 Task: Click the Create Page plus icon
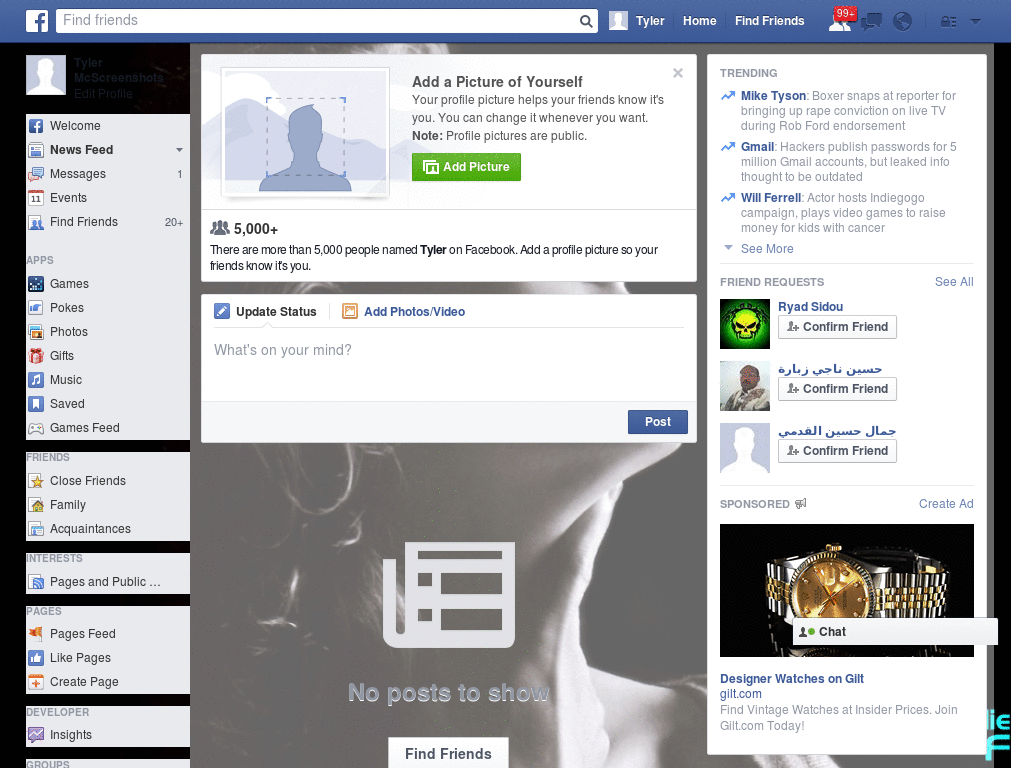click(x=36, y=682)
